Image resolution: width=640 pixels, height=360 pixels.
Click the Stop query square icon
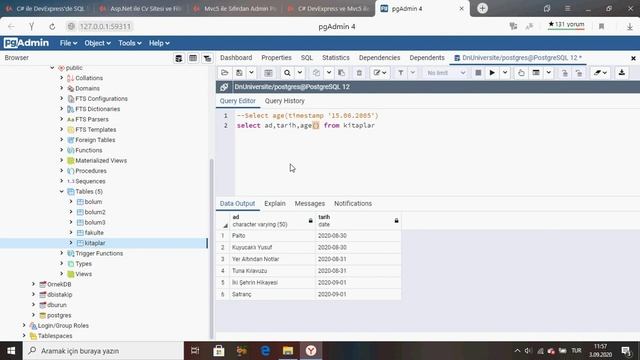tap(478, 73)
